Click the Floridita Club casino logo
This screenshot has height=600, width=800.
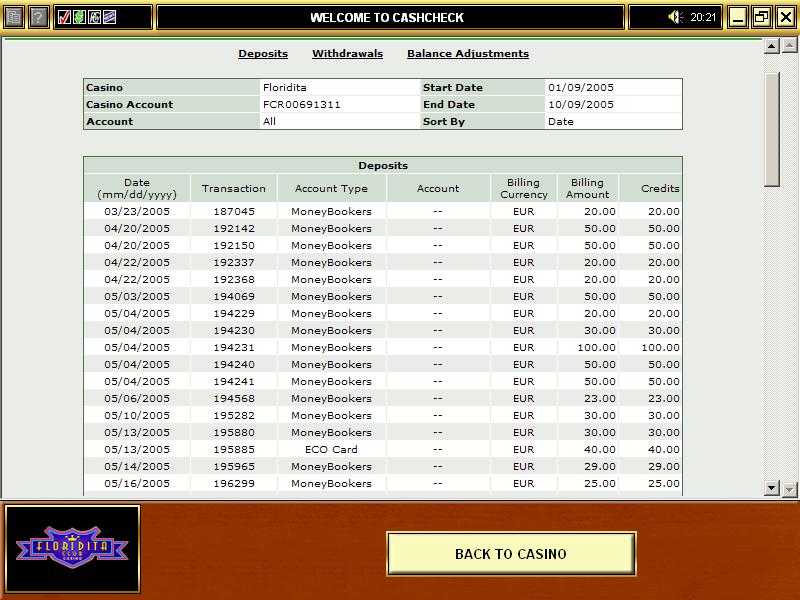click(72, 547)
